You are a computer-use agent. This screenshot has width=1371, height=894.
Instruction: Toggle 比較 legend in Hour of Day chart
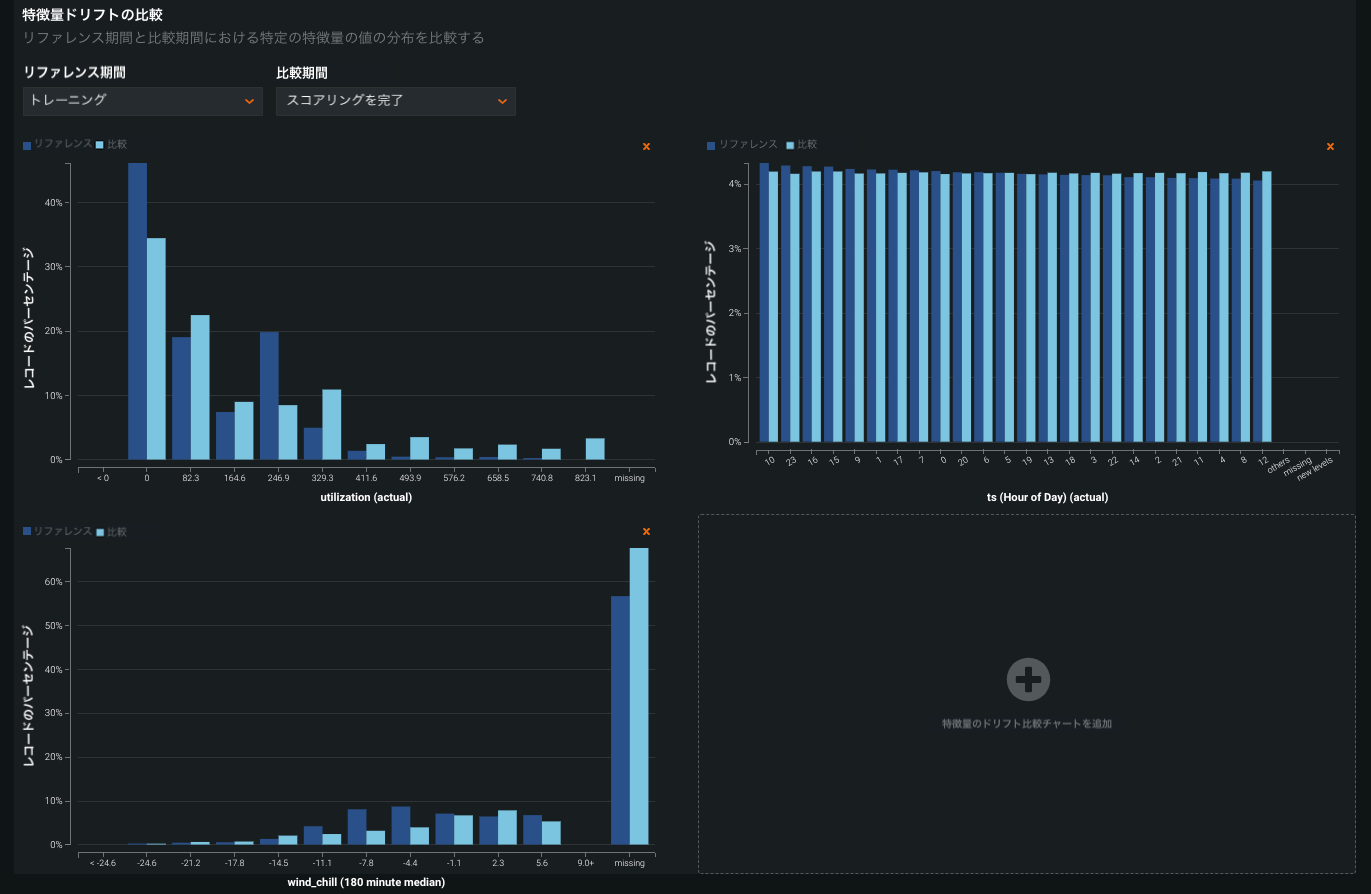click(x=802, y=145)
